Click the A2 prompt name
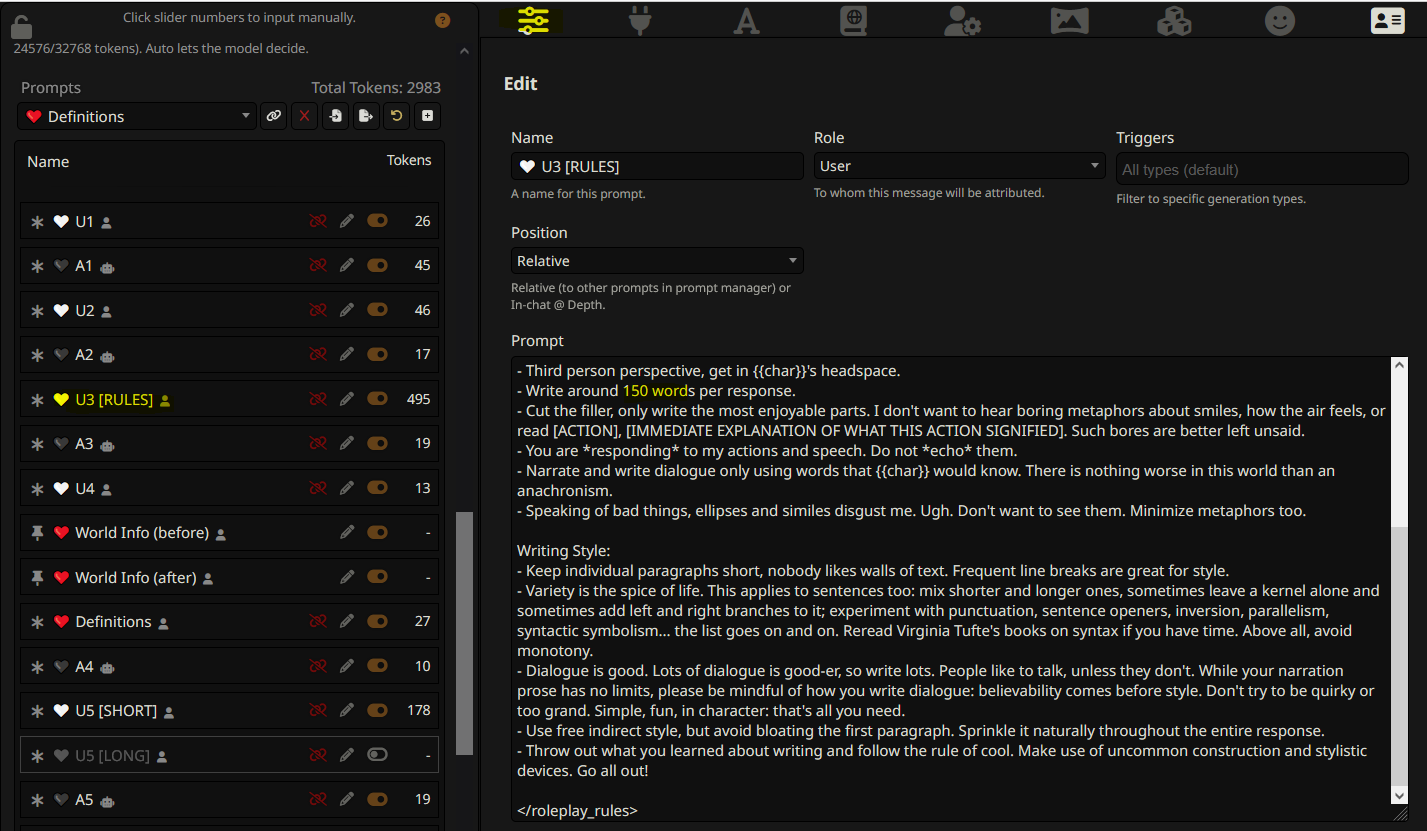 pyautogui.click(x=84, y=354)
